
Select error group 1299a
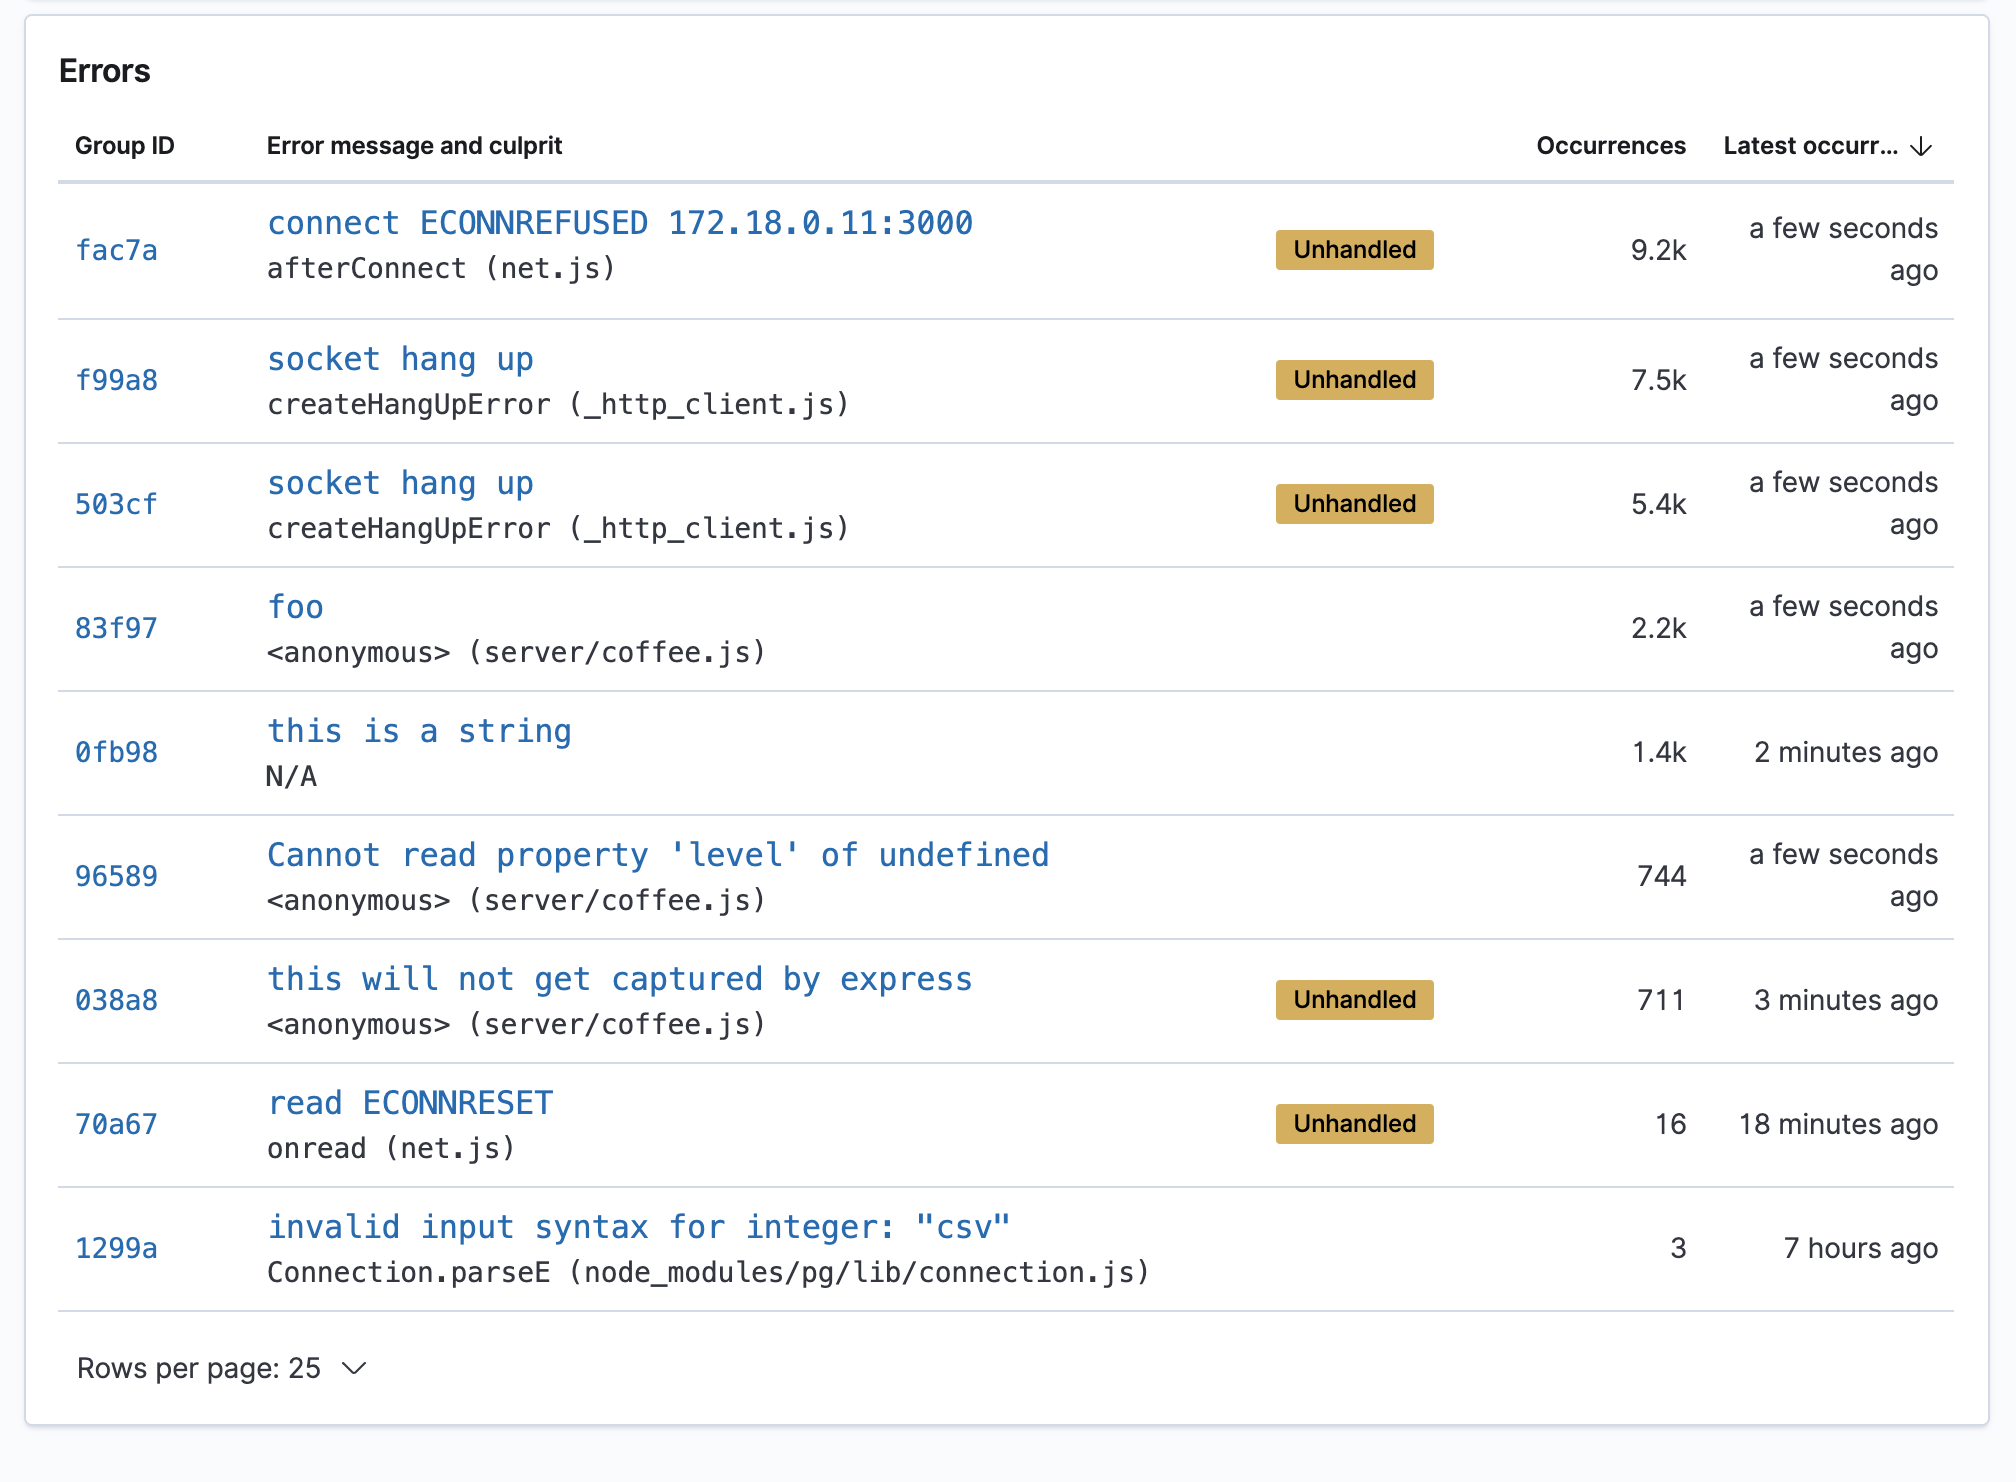tap(116, 1248)
